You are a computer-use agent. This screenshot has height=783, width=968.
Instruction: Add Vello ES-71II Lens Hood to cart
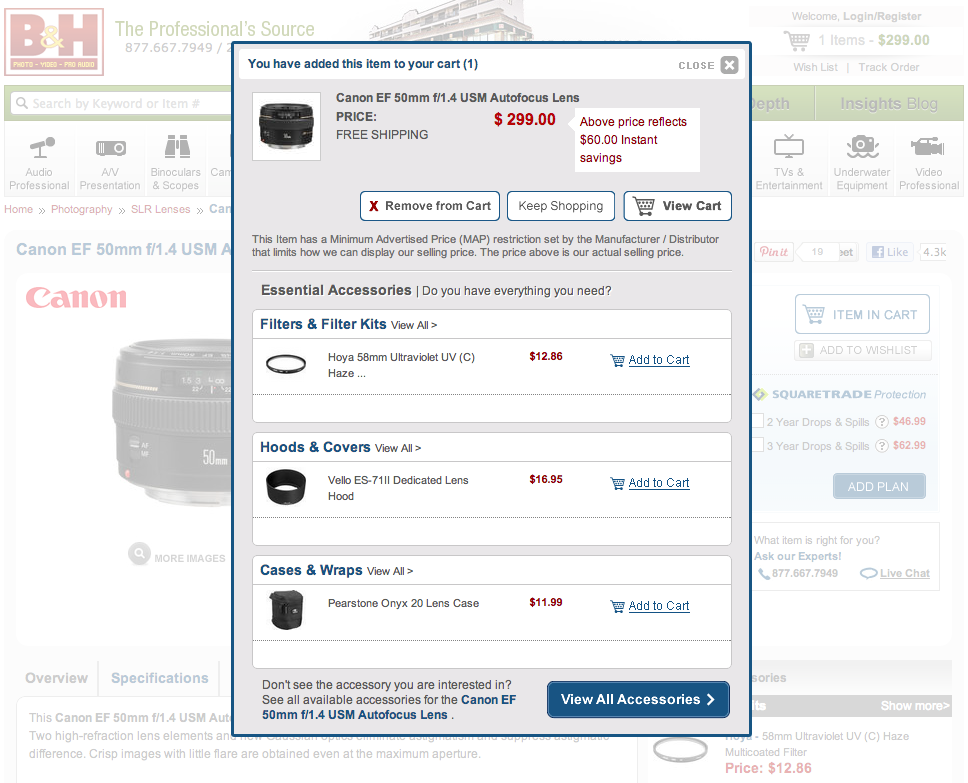click(x=659, y=483)
